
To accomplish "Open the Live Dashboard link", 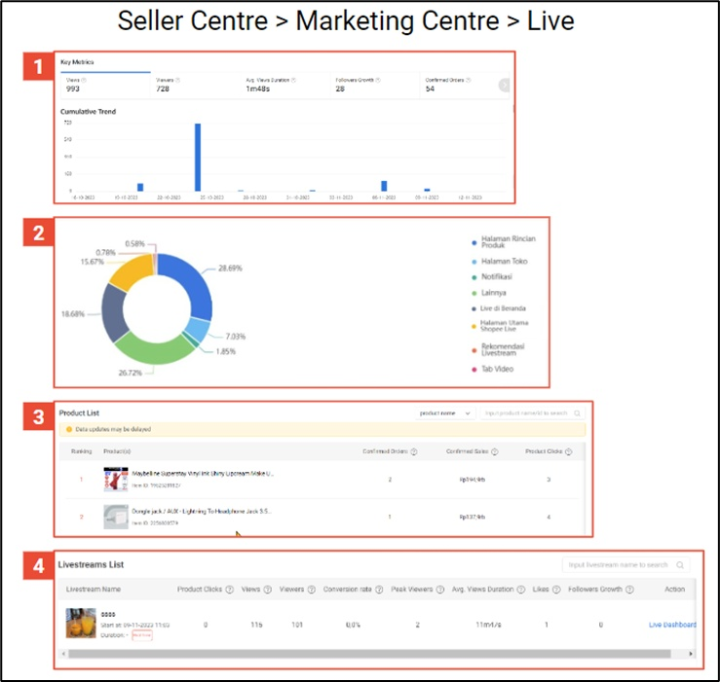I will pyautogui.click(x=672, y=625).
